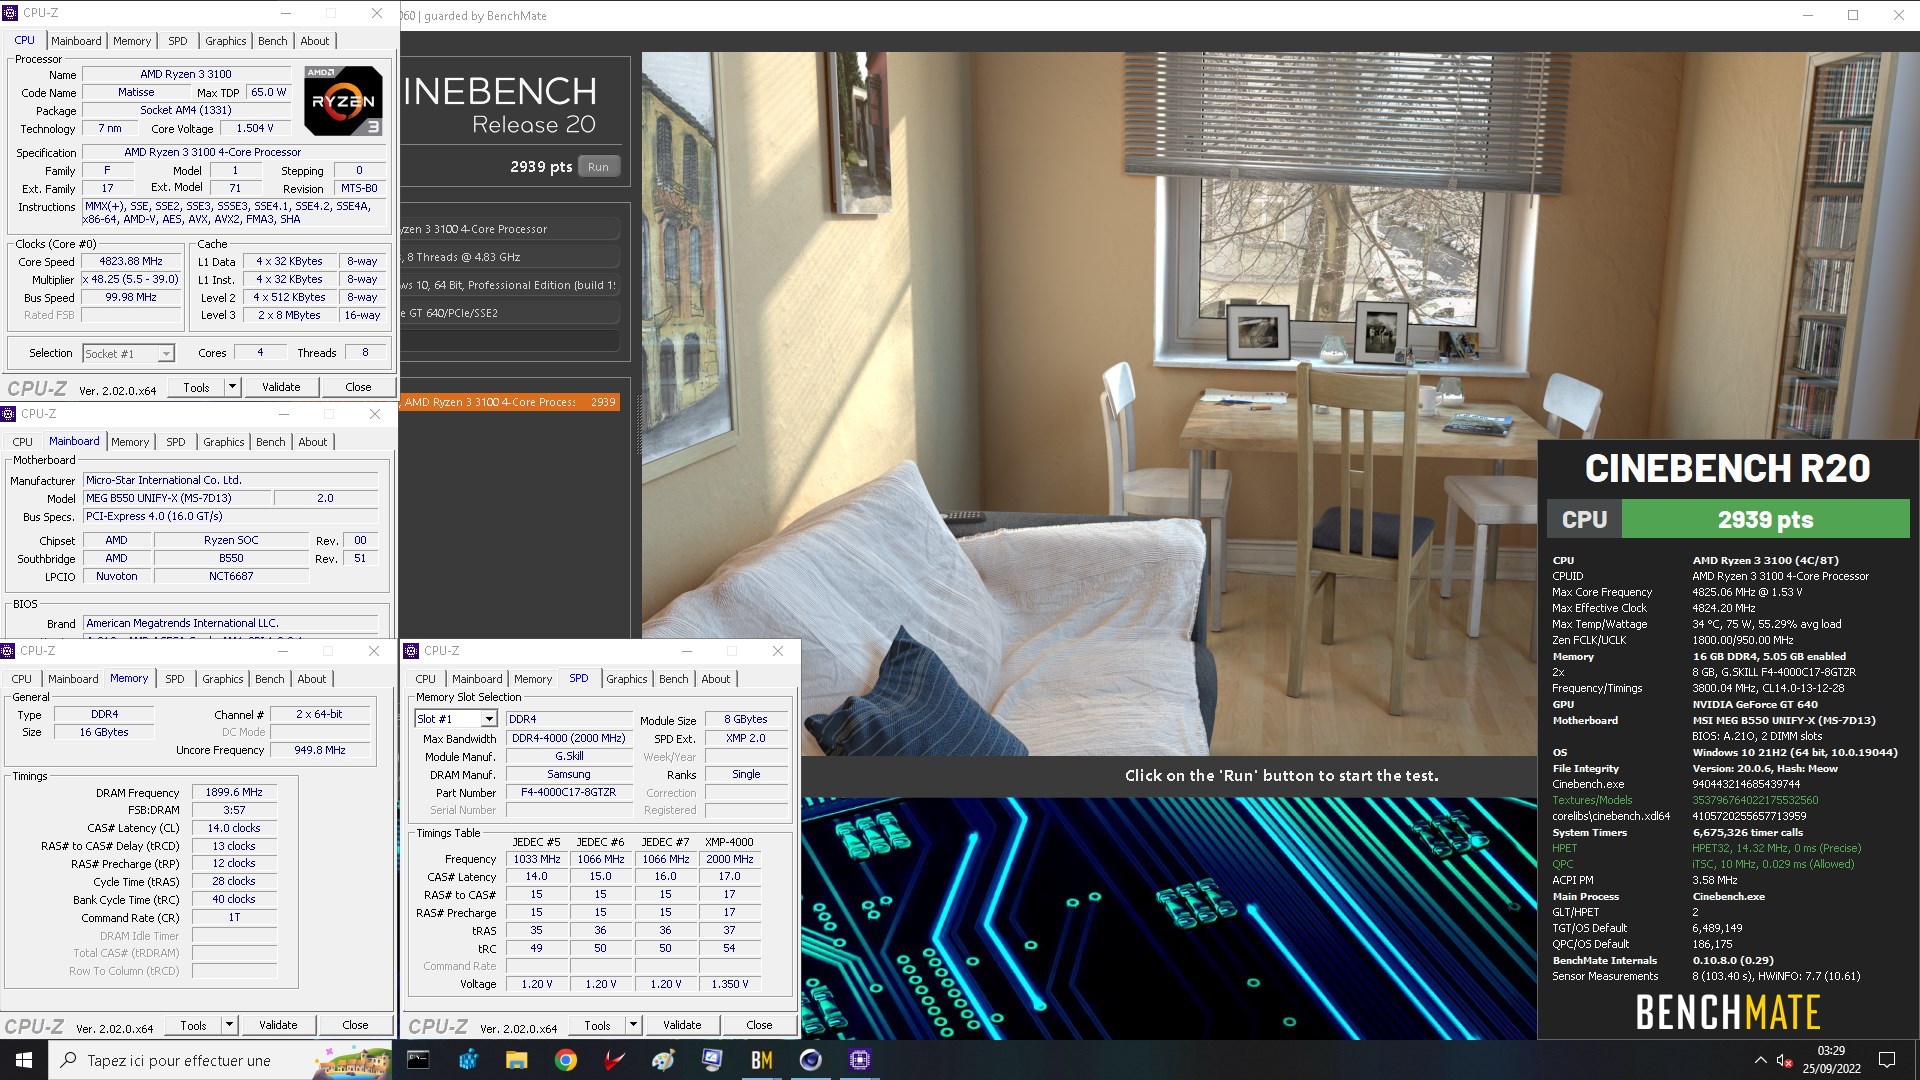Open the About tab in the SPD window
The image size is (1920, 1080).
[x=715, y=679]
